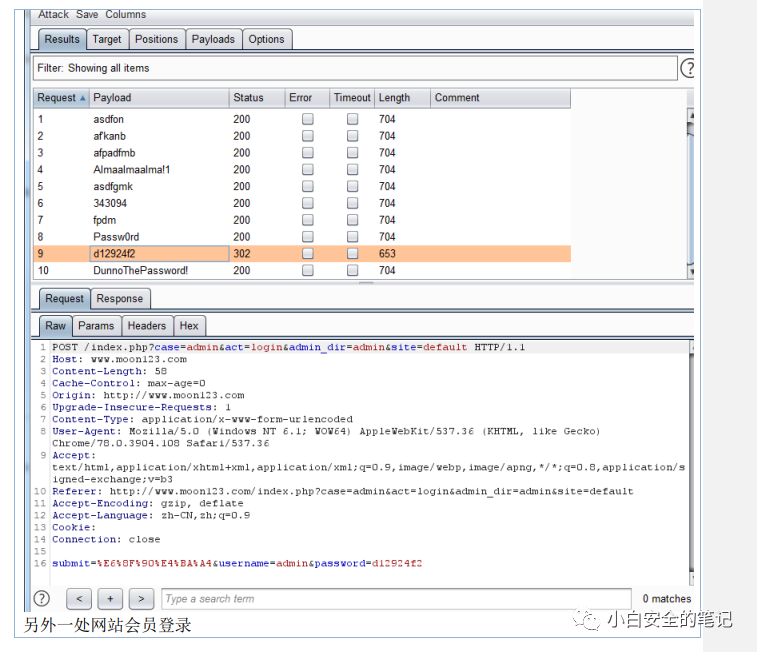This screenshot has width=757, height=652.
Task: Click the submit and password body line
Action: [x=237, y=563]
